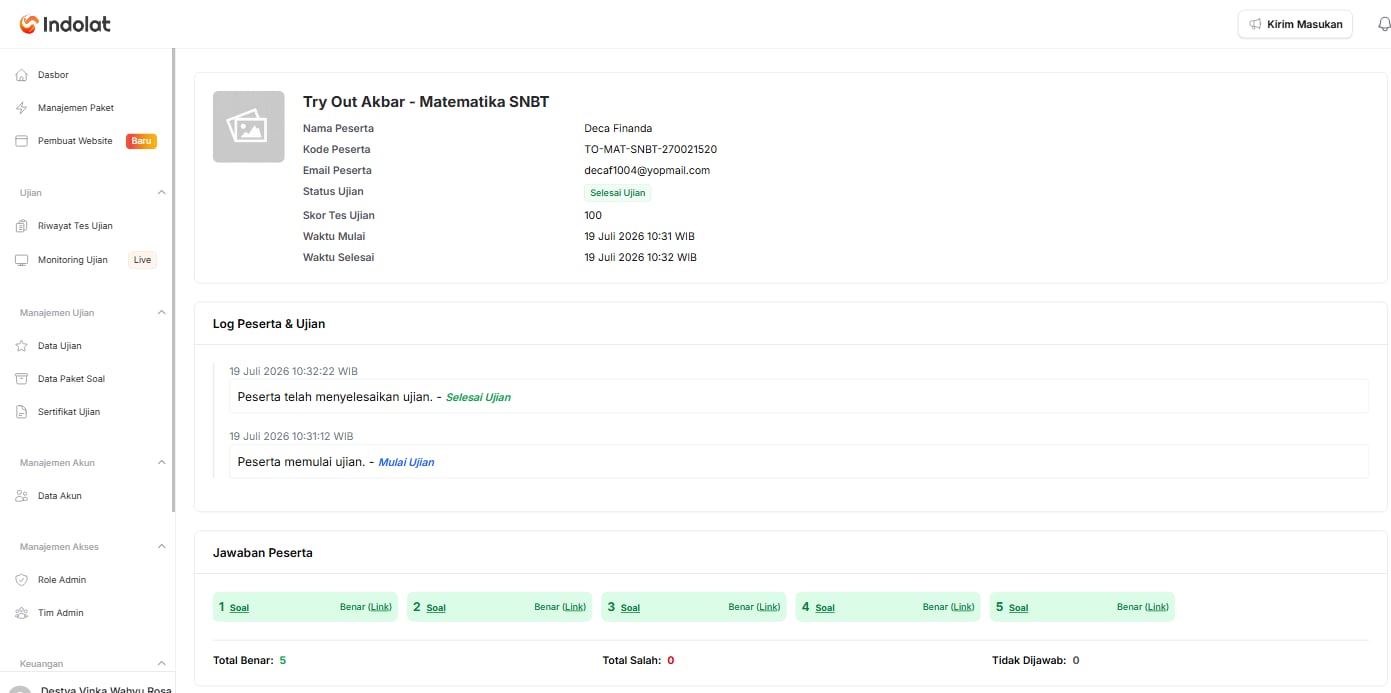Click the Total Benar count
The image size is (1391, 693).
click(x=283, y=661)
